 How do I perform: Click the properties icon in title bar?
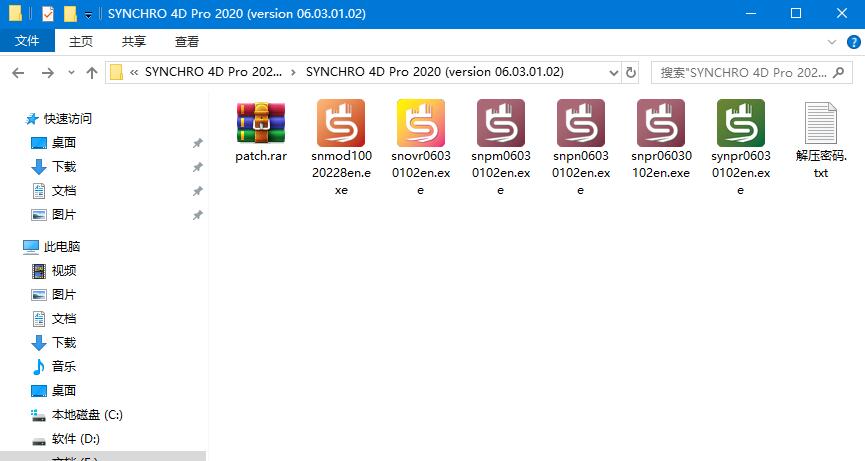pyautogui.click(x=48, y=13)
